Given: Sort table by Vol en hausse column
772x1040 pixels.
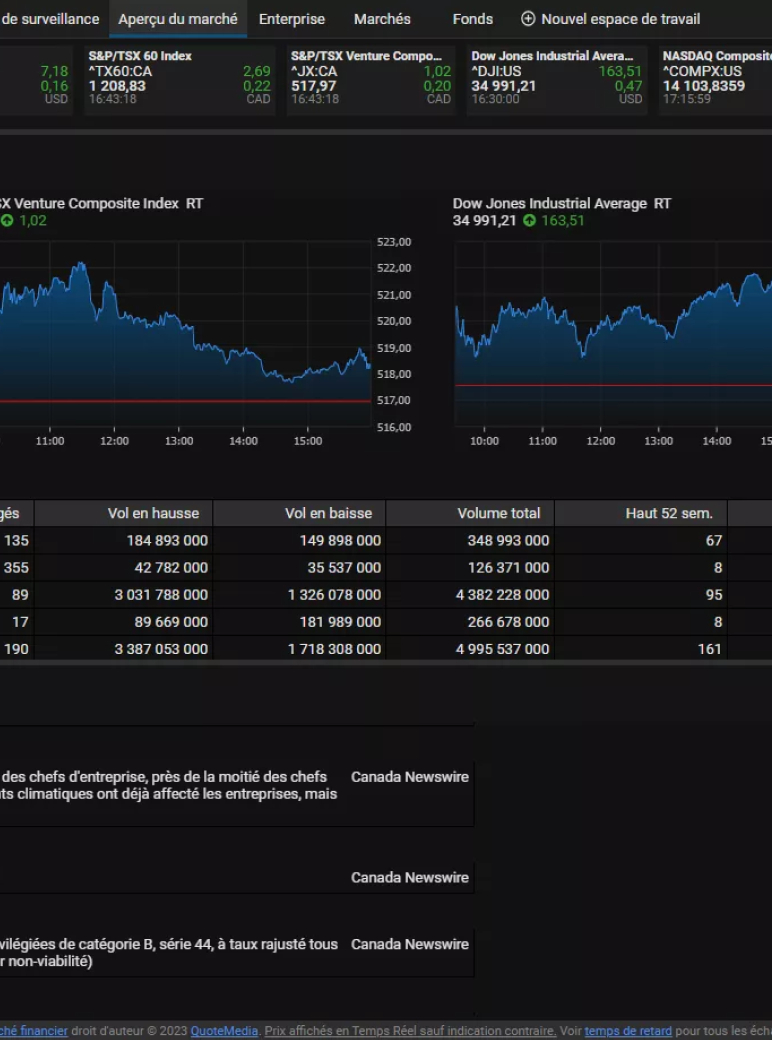Looking at the screenshot, I should click(153, 513).
